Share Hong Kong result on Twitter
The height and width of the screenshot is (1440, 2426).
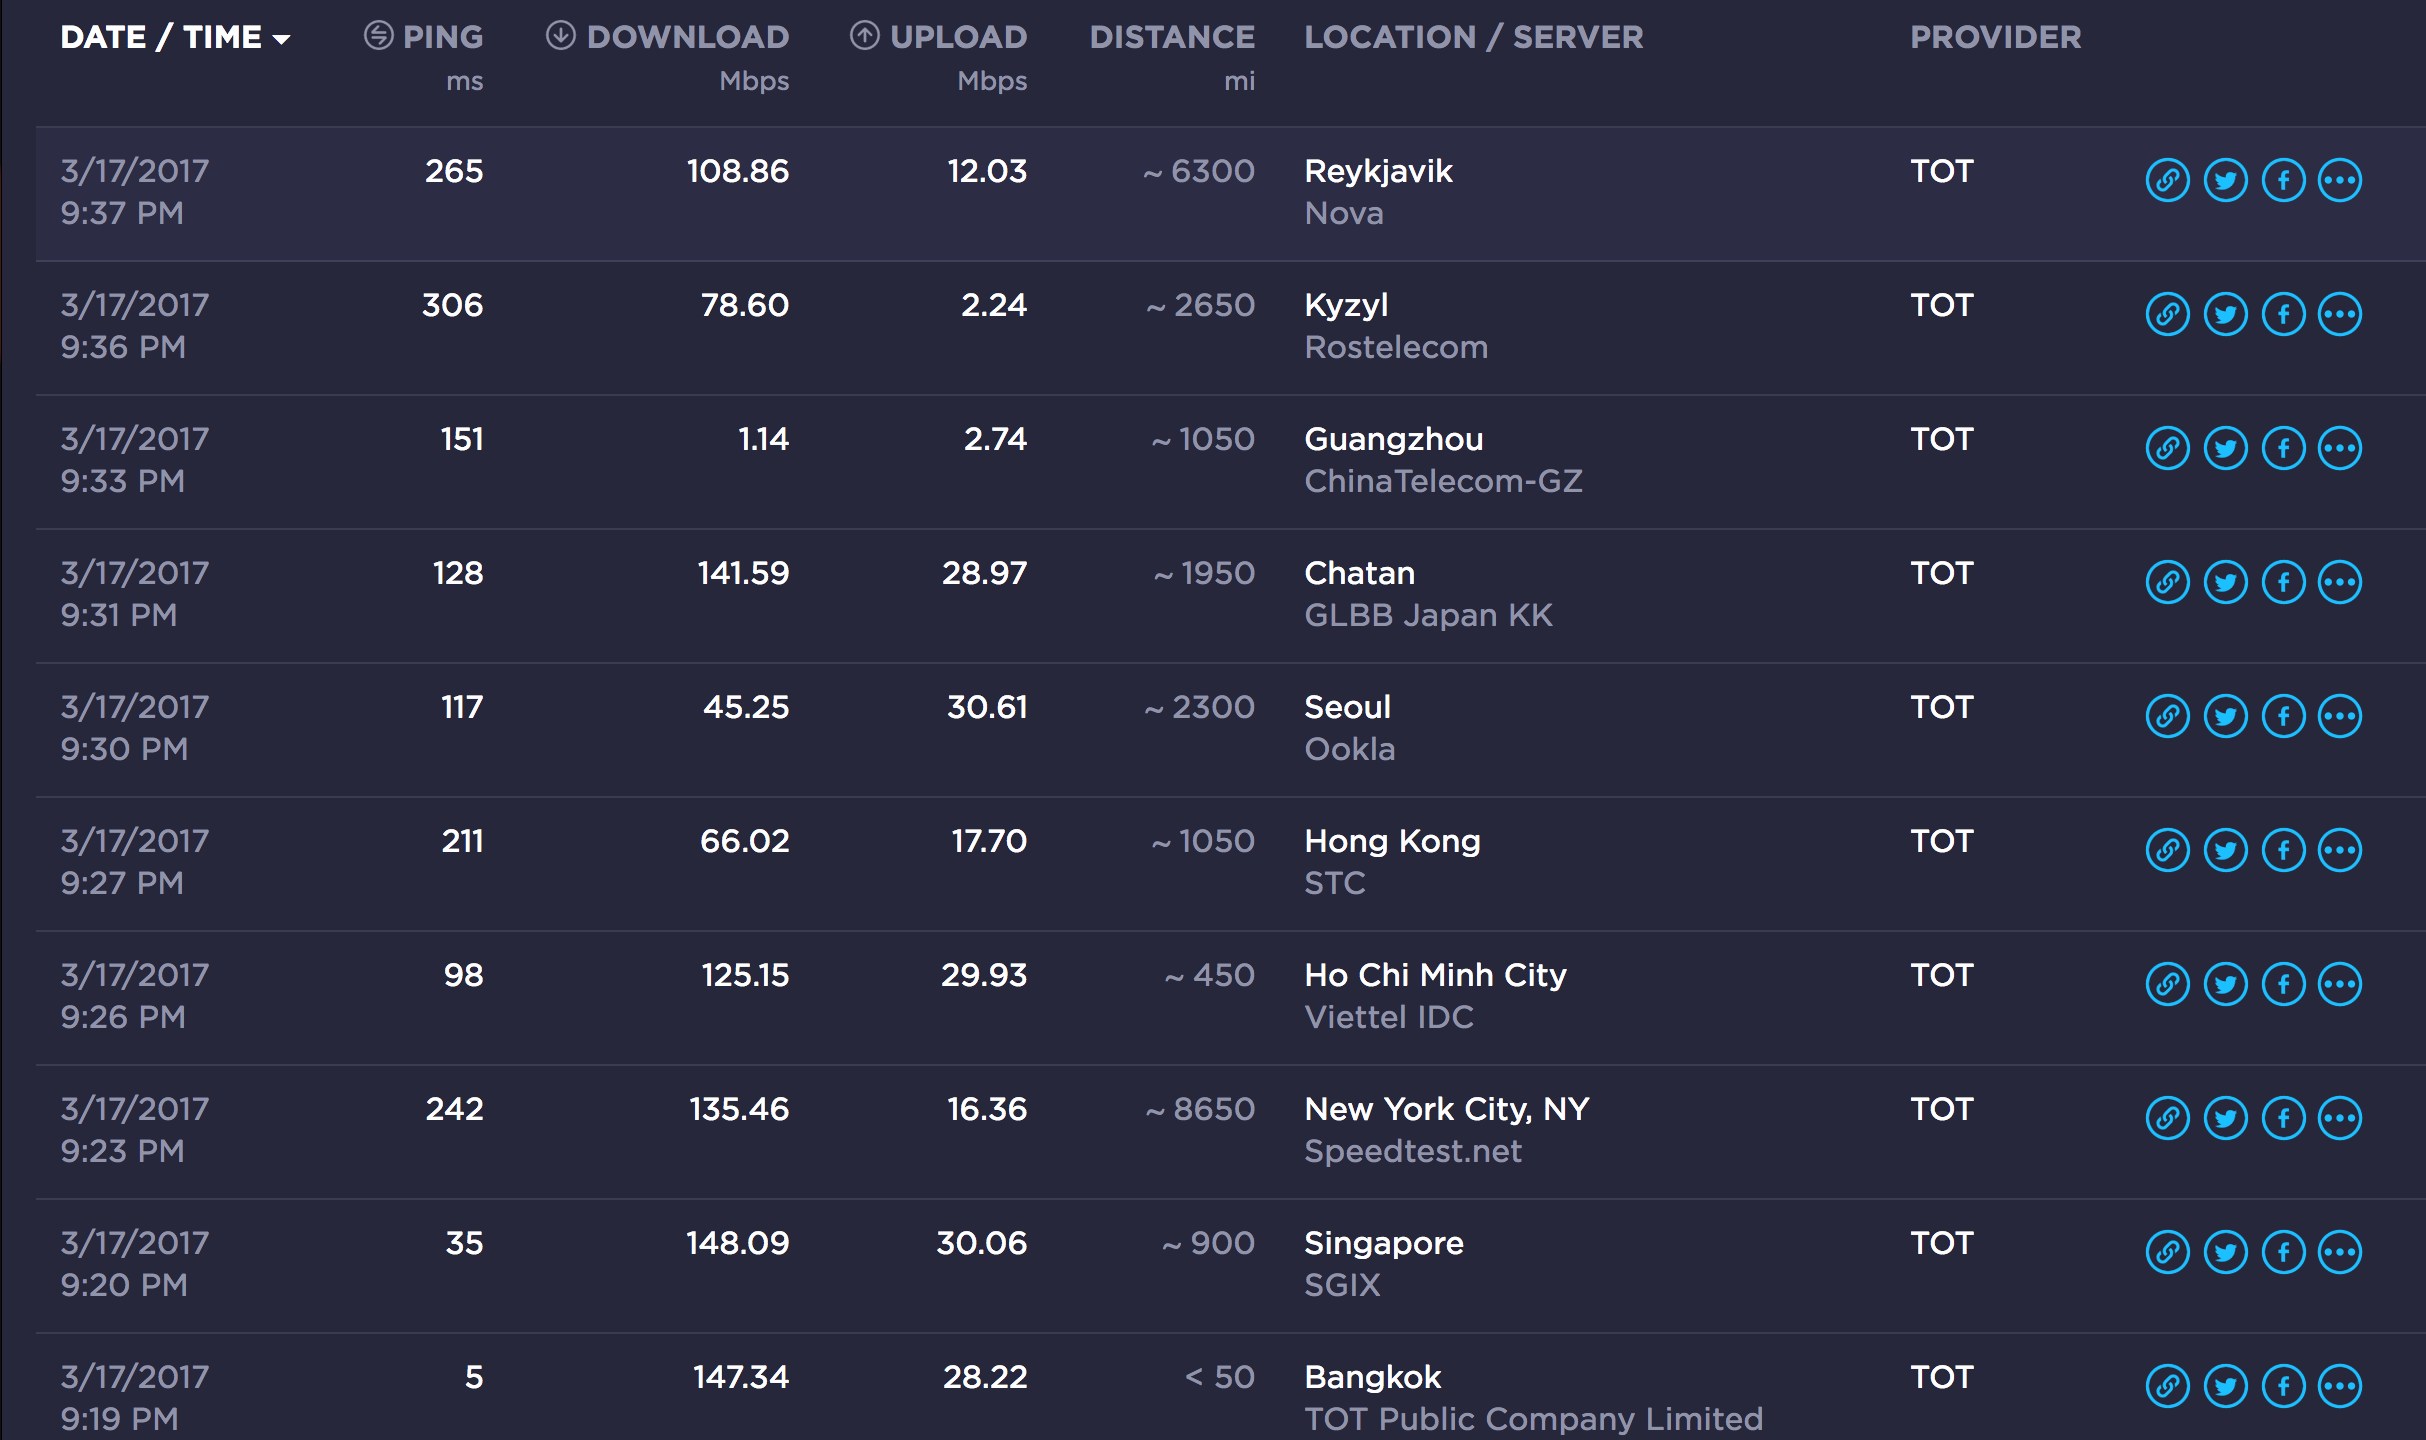pyautogui.click(x=2225, y=851)
